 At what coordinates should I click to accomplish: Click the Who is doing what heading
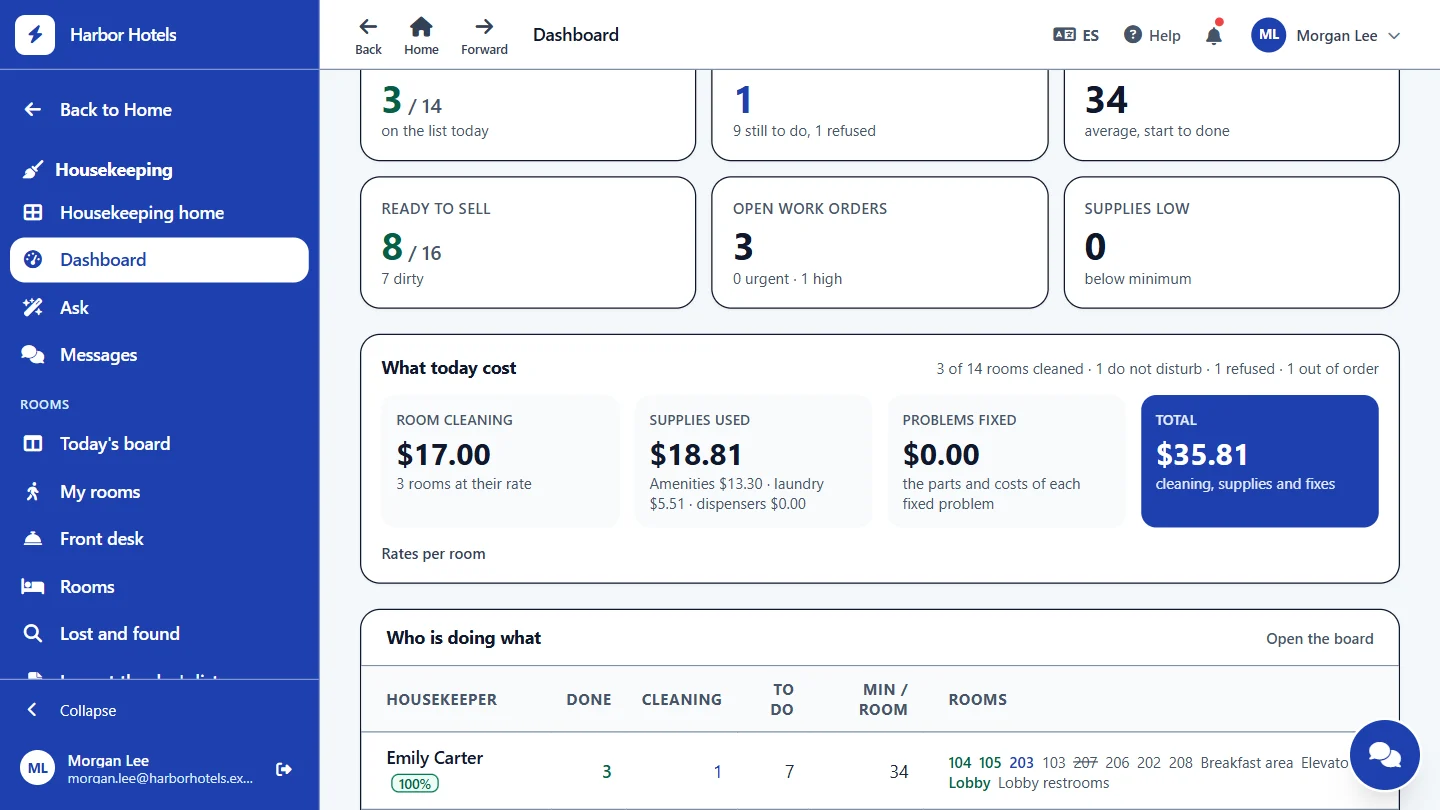click(464, 638)
